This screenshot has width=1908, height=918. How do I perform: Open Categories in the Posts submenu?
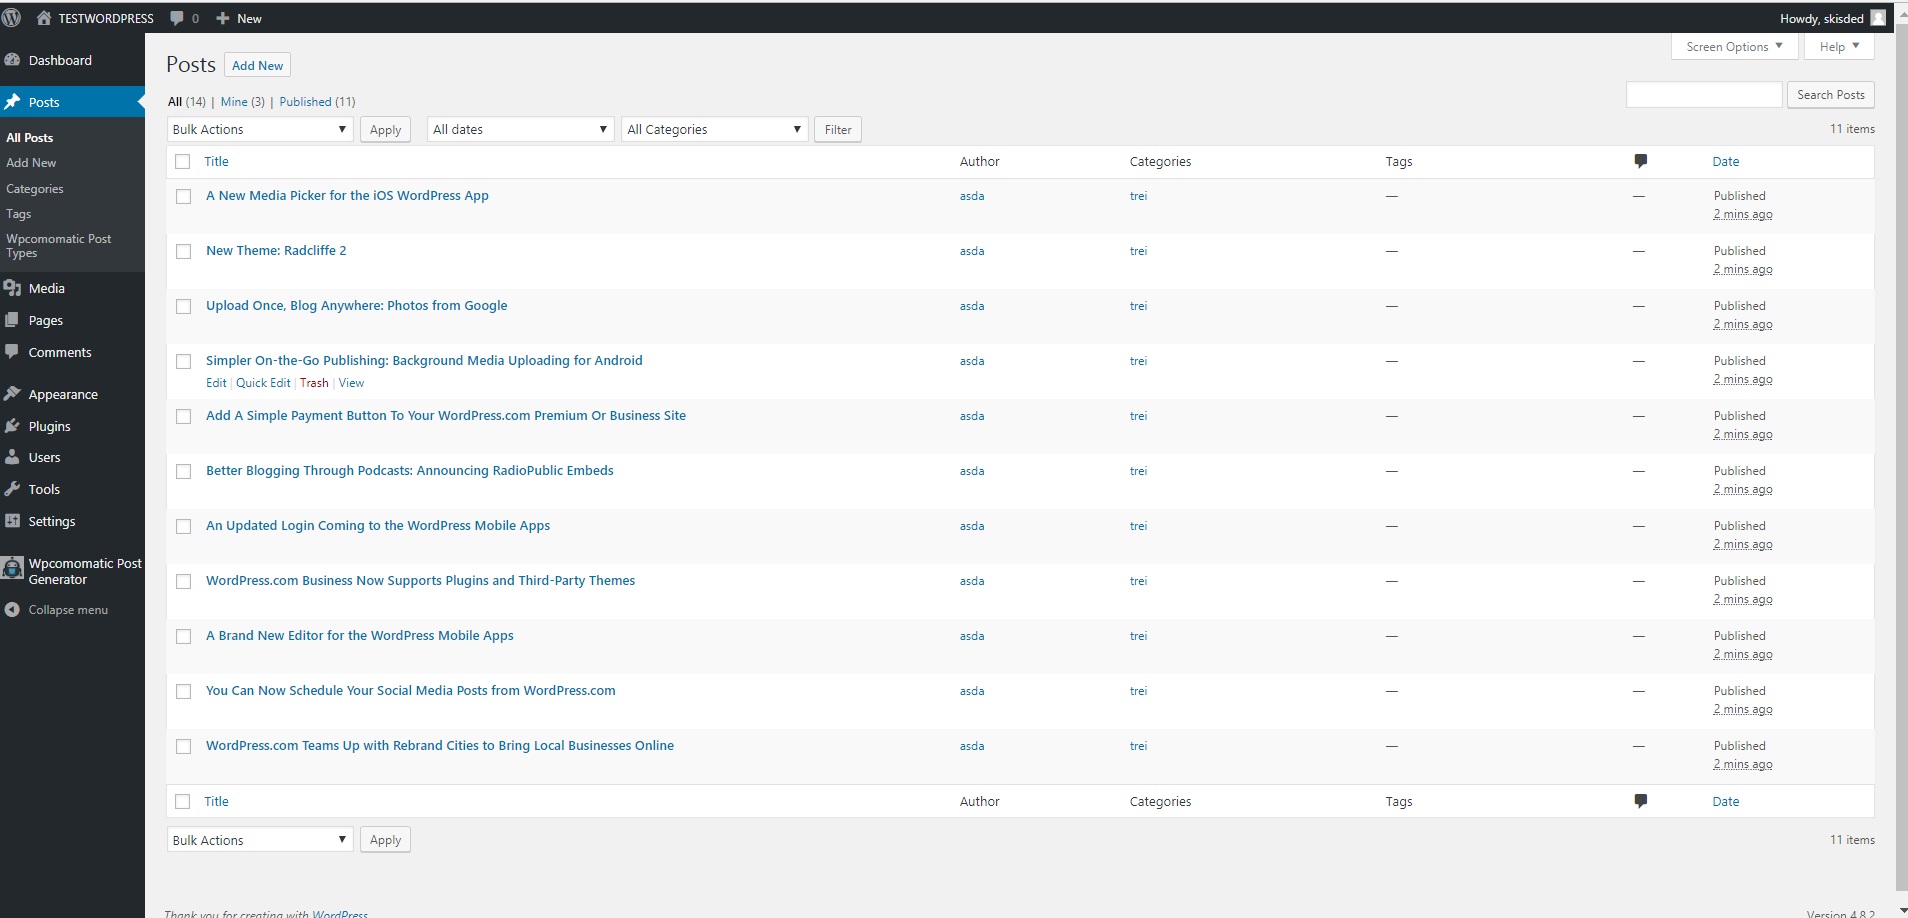[35, 189]
